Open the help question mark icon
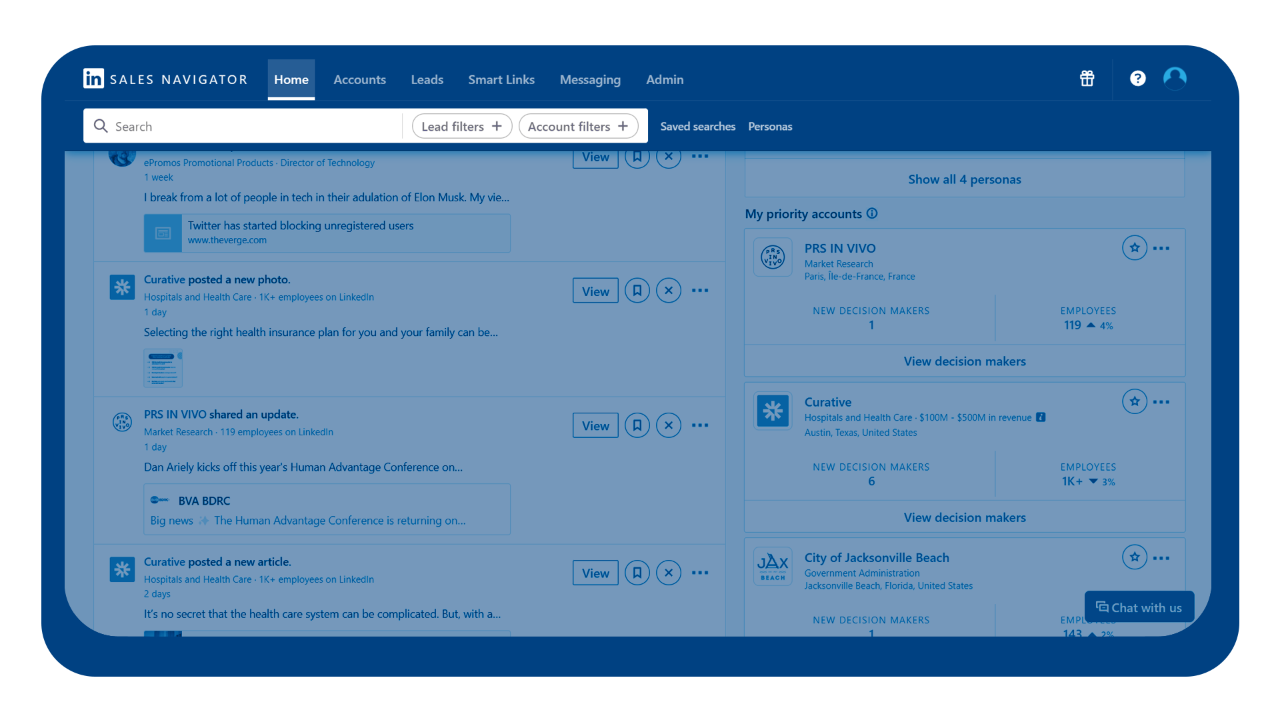 point(1137,78)
